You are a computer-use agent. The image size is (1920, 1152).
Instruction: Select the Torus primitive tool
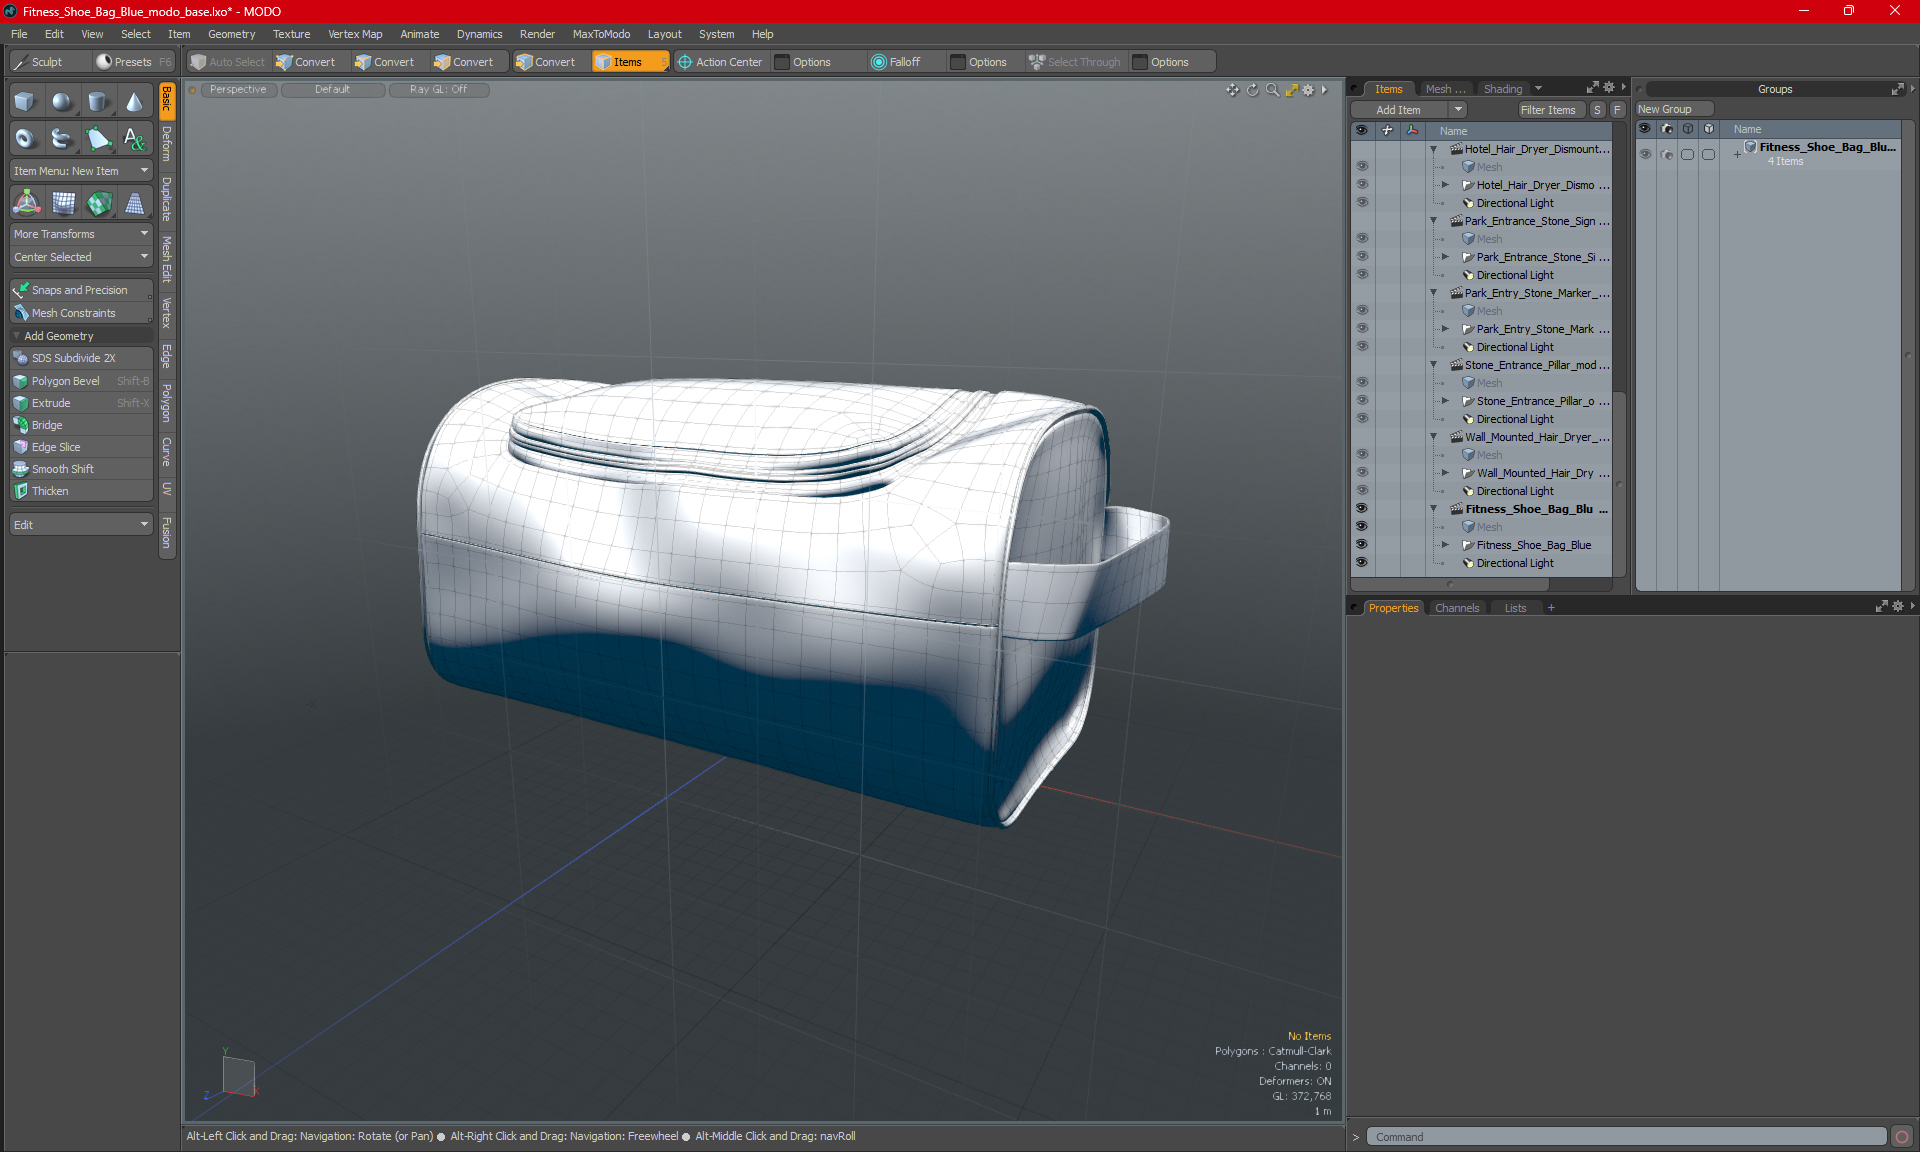point(25,138)
